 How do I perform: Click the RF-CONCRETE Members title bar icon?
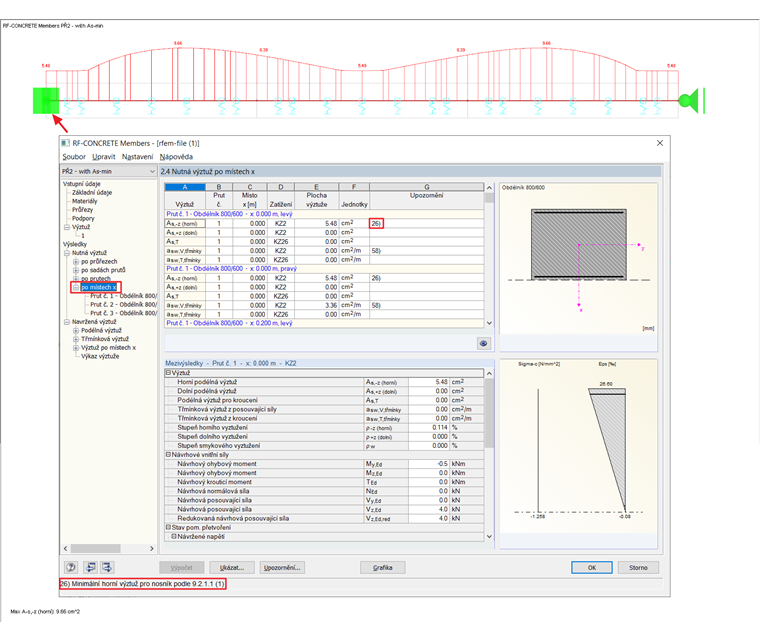tap(65, 143)
